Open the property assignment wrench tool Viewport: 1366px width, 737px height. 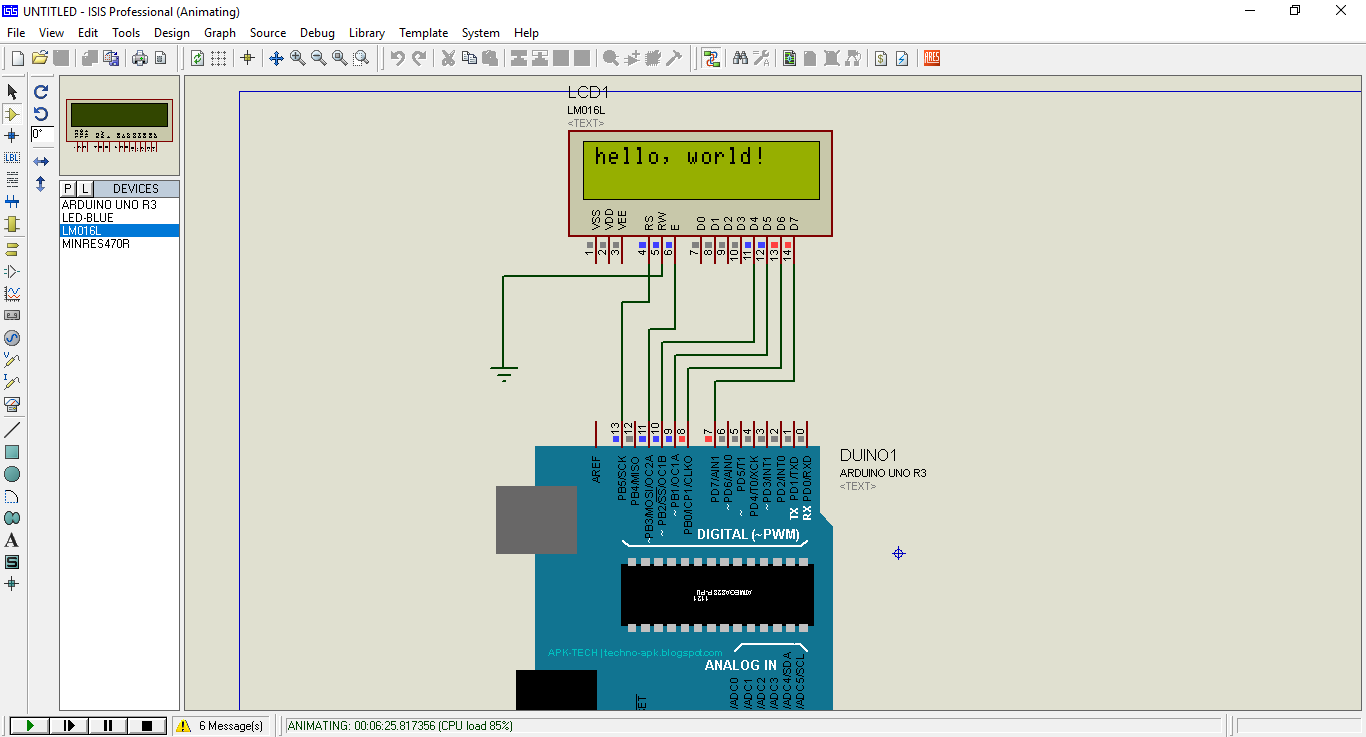click(761, 58)
